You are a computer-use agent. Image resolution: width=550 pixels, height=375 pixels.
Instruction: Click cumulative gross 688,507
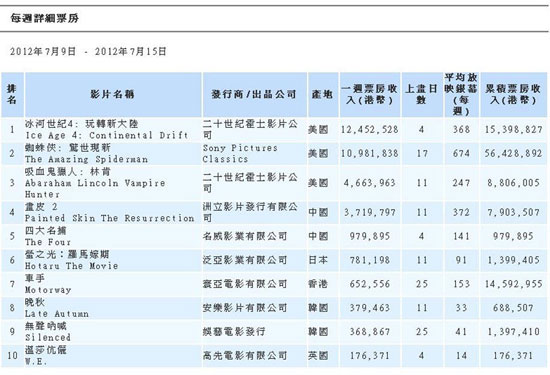[514, 308]
